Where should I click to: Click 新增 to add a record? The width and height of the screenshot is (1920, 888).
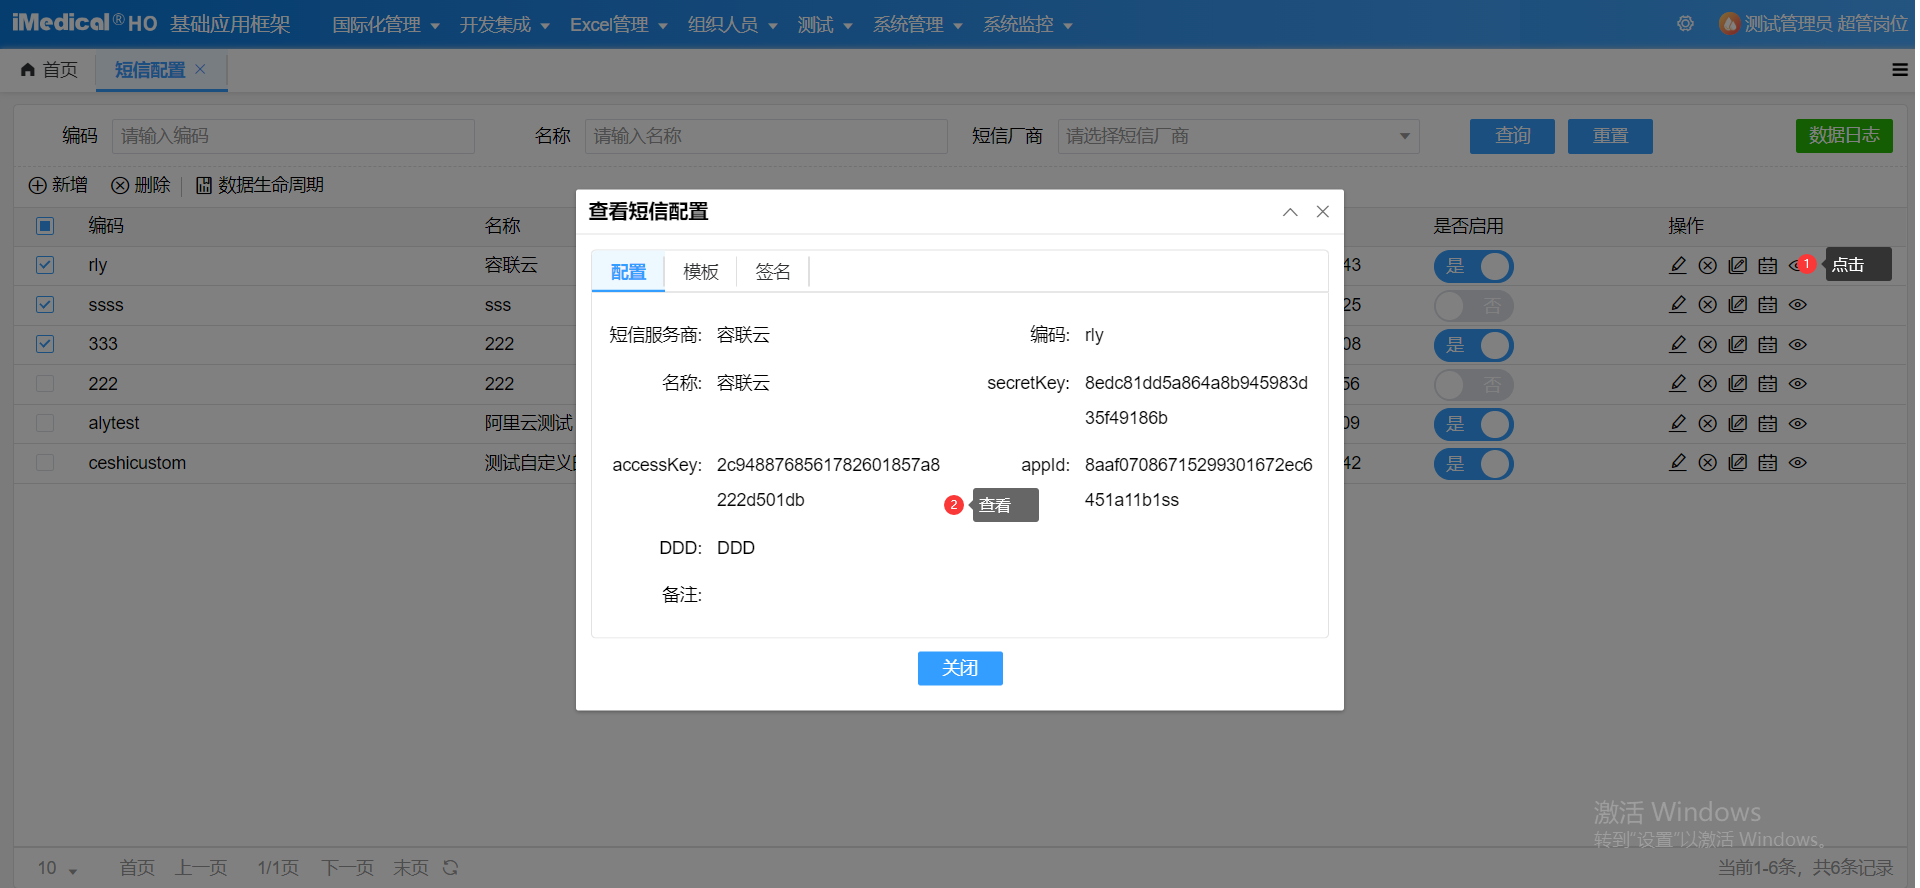(x=58, y=185)
